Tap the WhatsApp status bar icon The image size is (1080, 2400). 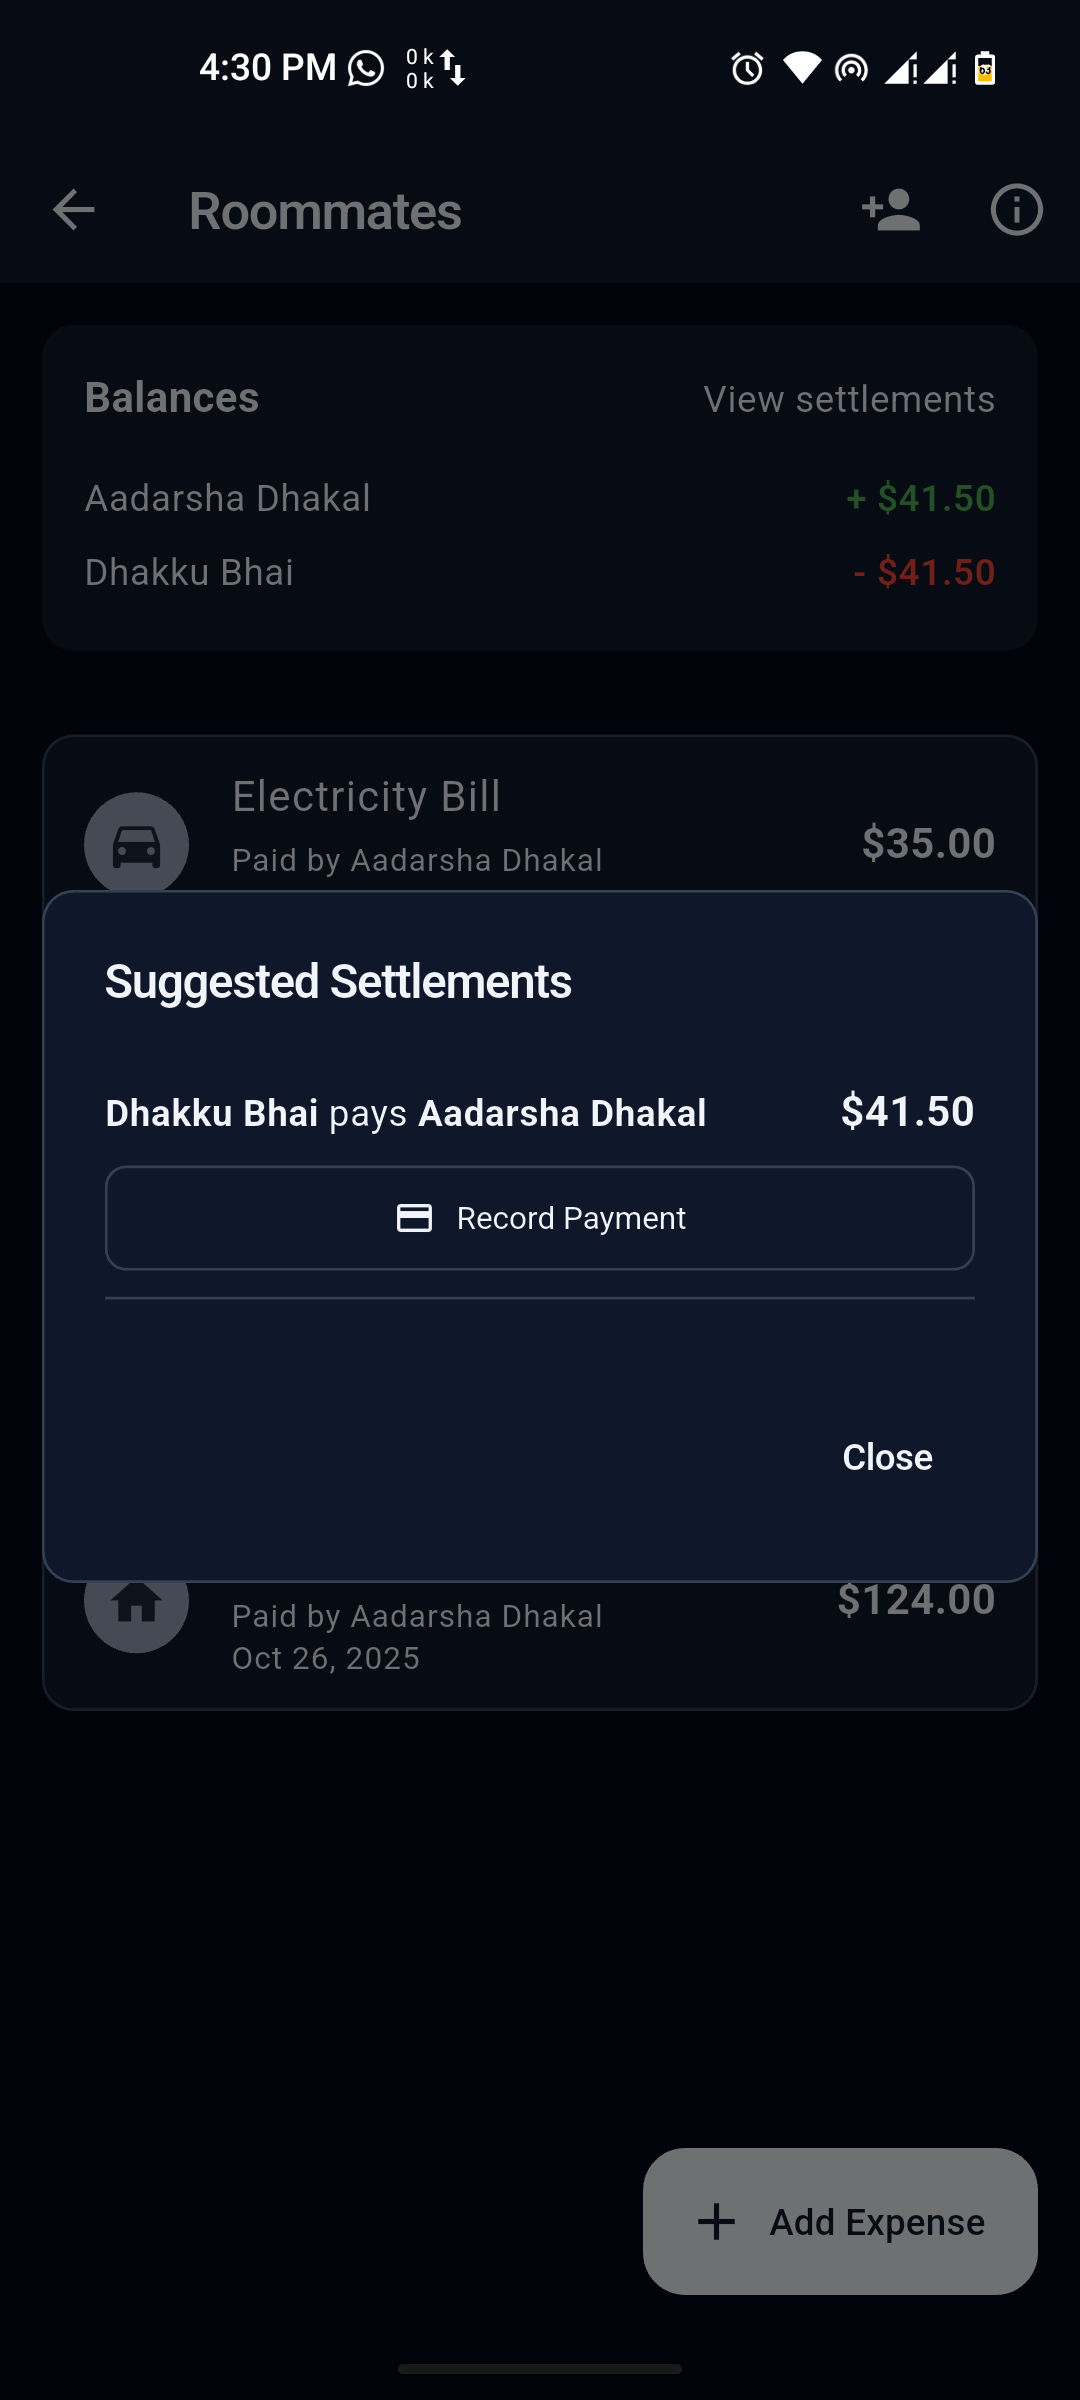tap(366, 68)
